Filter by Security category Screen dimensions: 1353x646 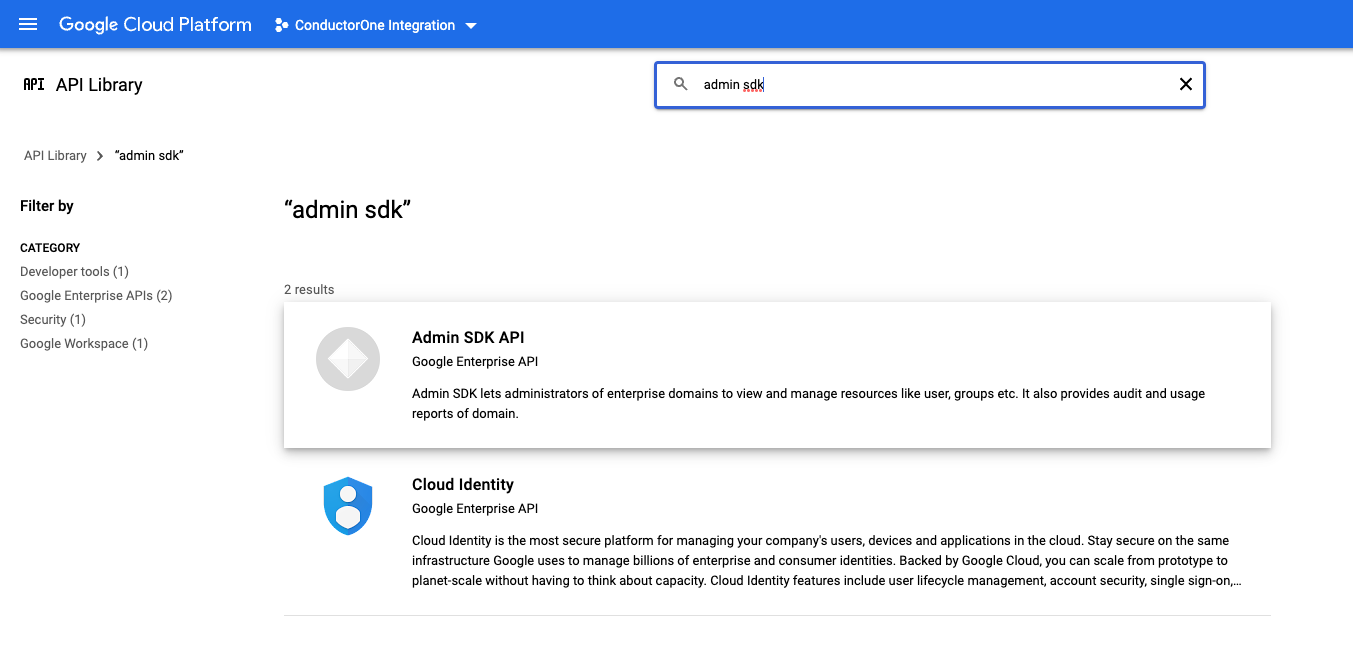coord(53,320)
